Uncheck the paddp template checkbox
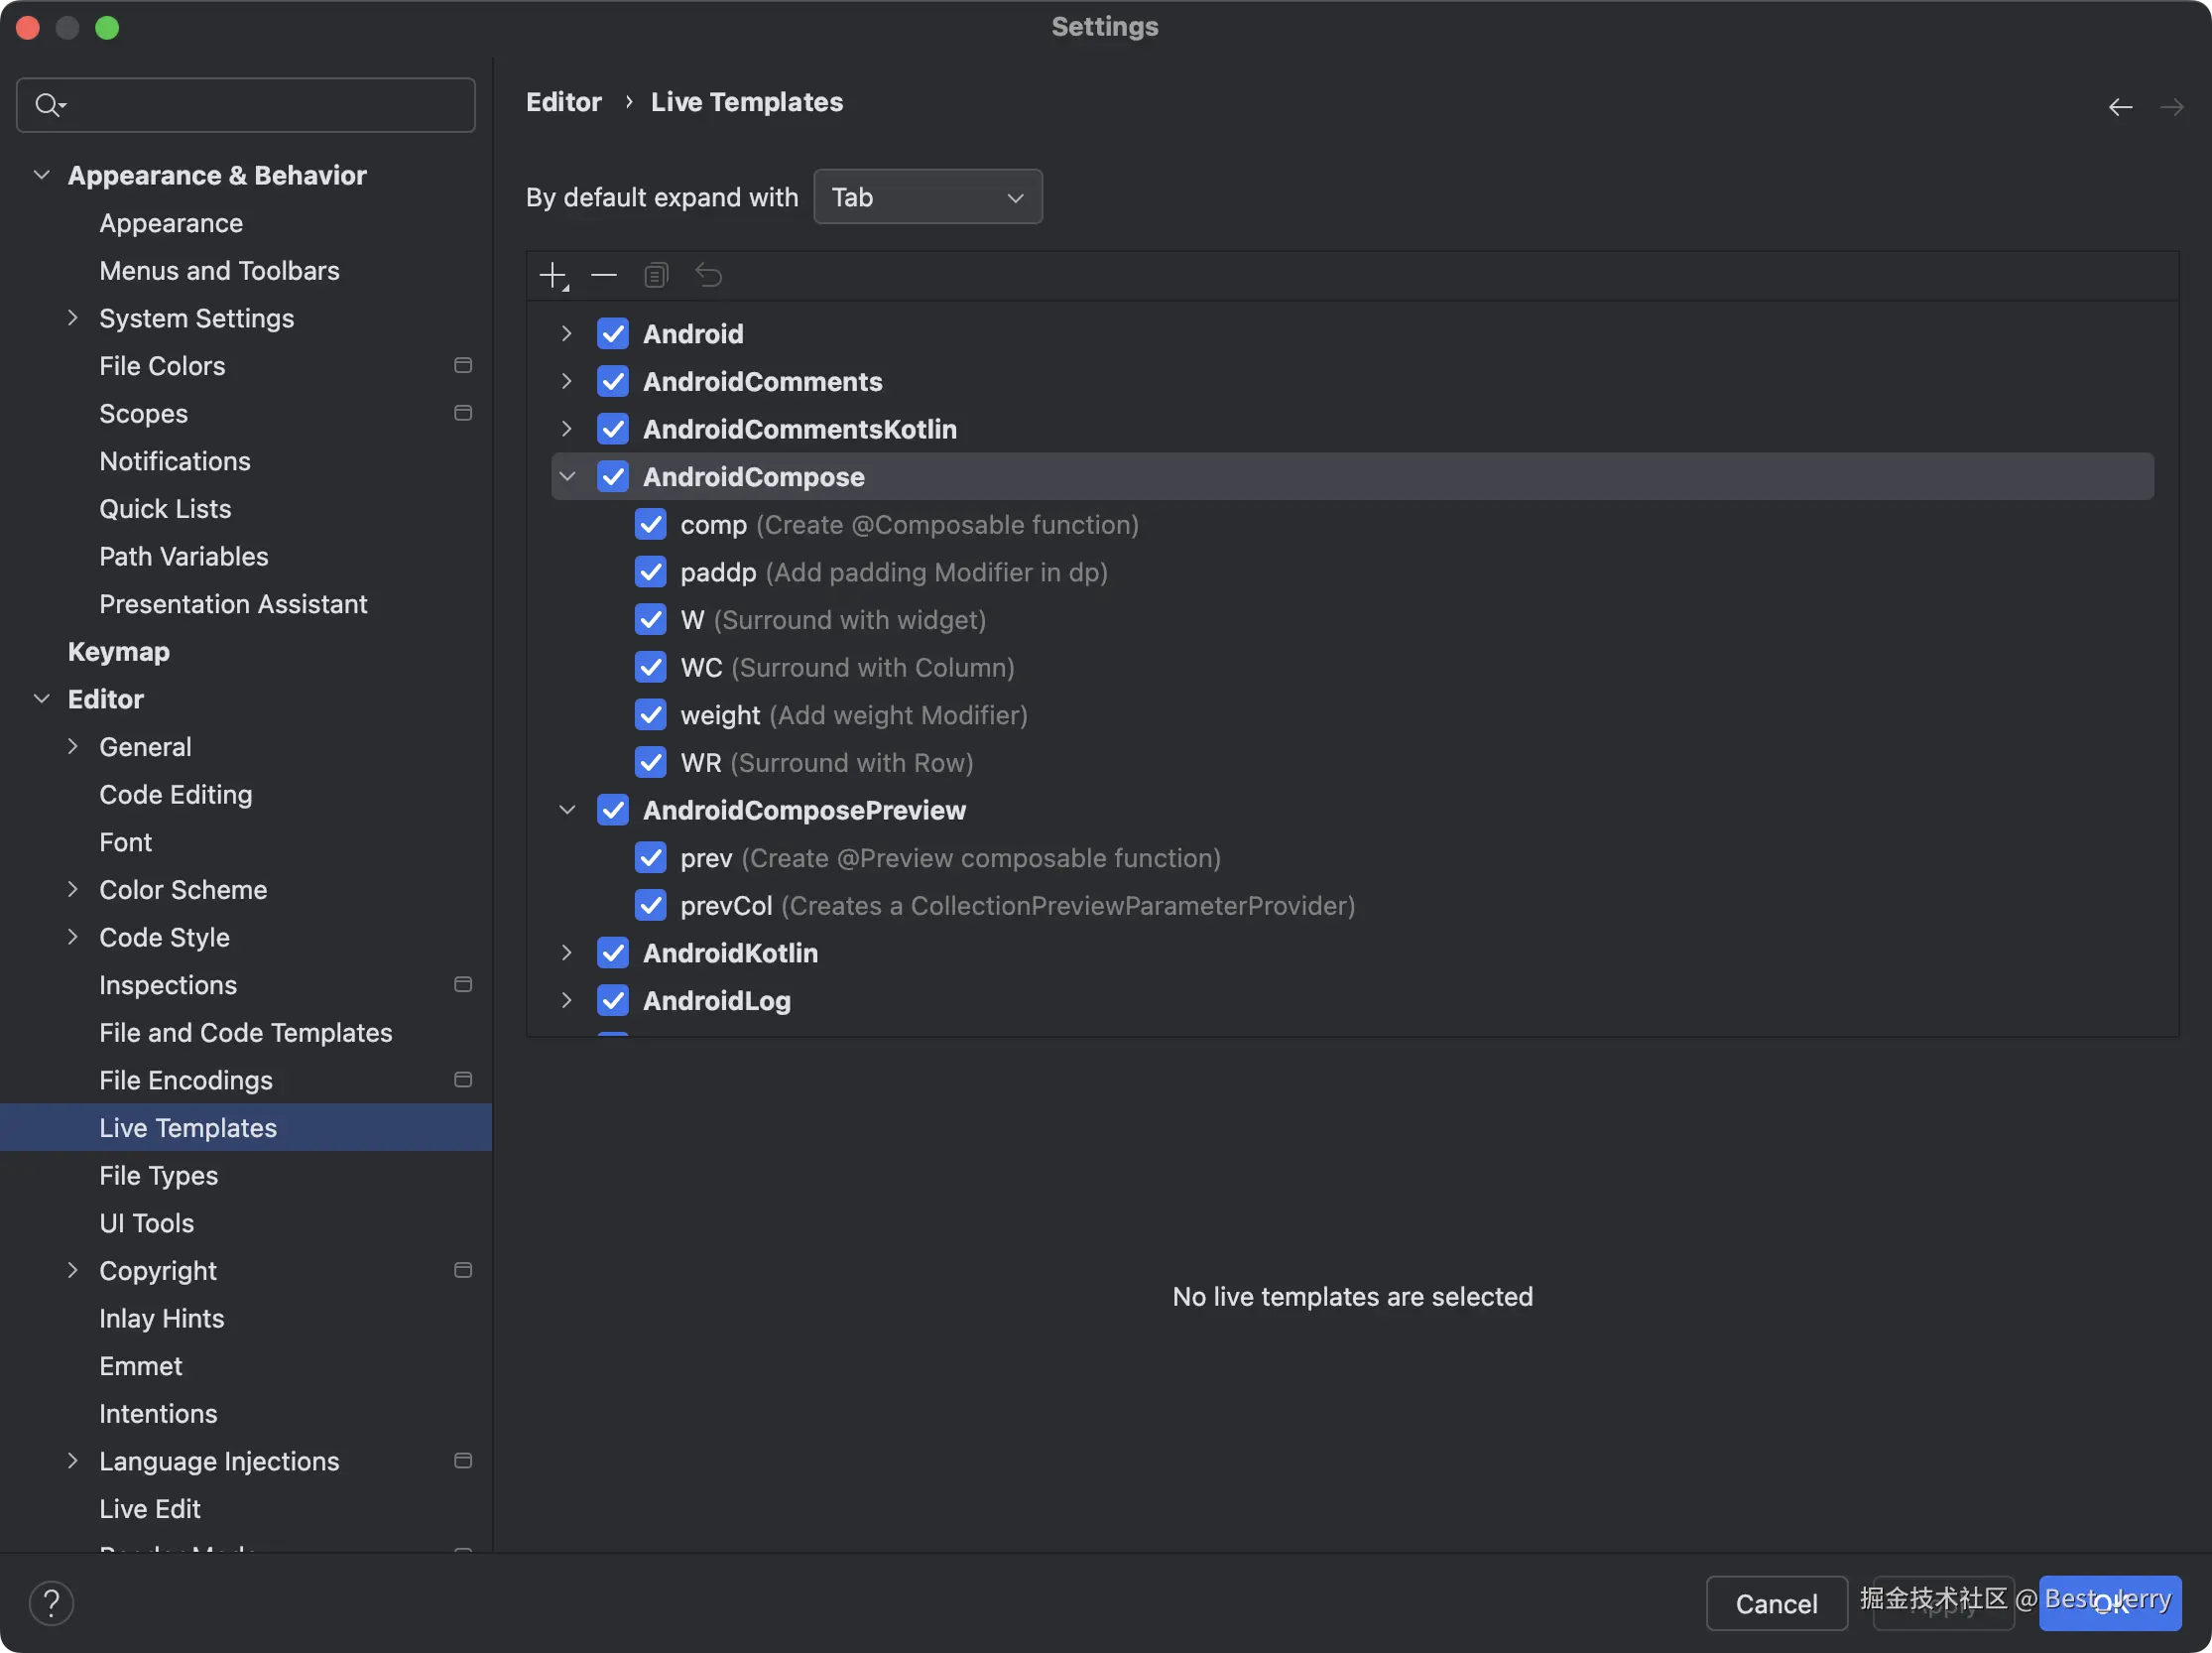The image size is (2212, 1653). [651, 572]
